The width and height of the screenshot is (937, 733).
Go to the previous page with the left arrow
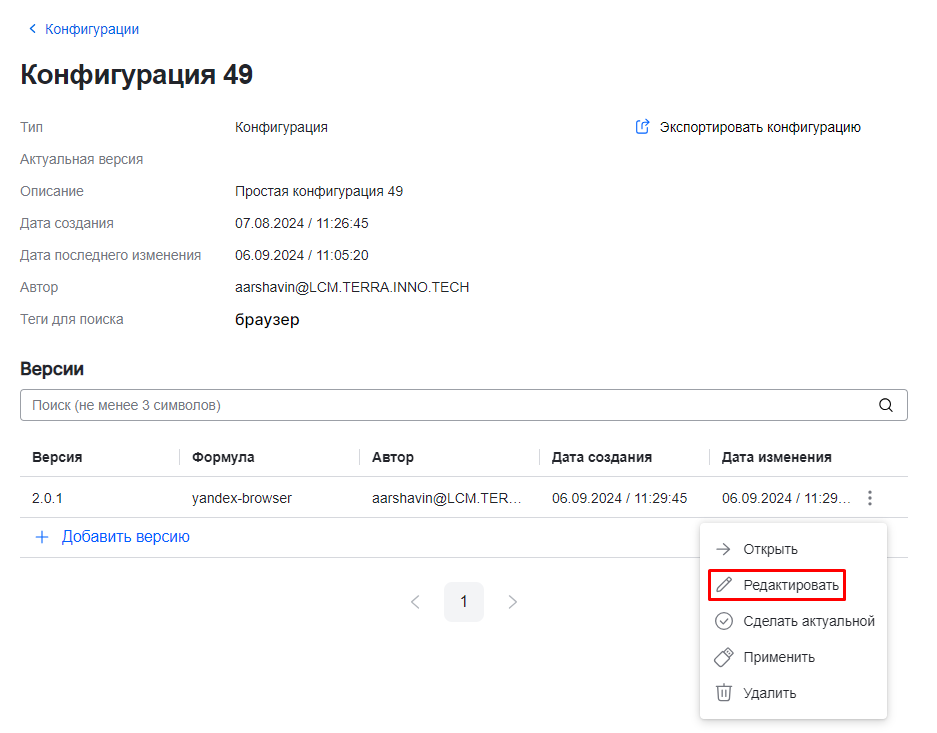click(x=415, y=602)
